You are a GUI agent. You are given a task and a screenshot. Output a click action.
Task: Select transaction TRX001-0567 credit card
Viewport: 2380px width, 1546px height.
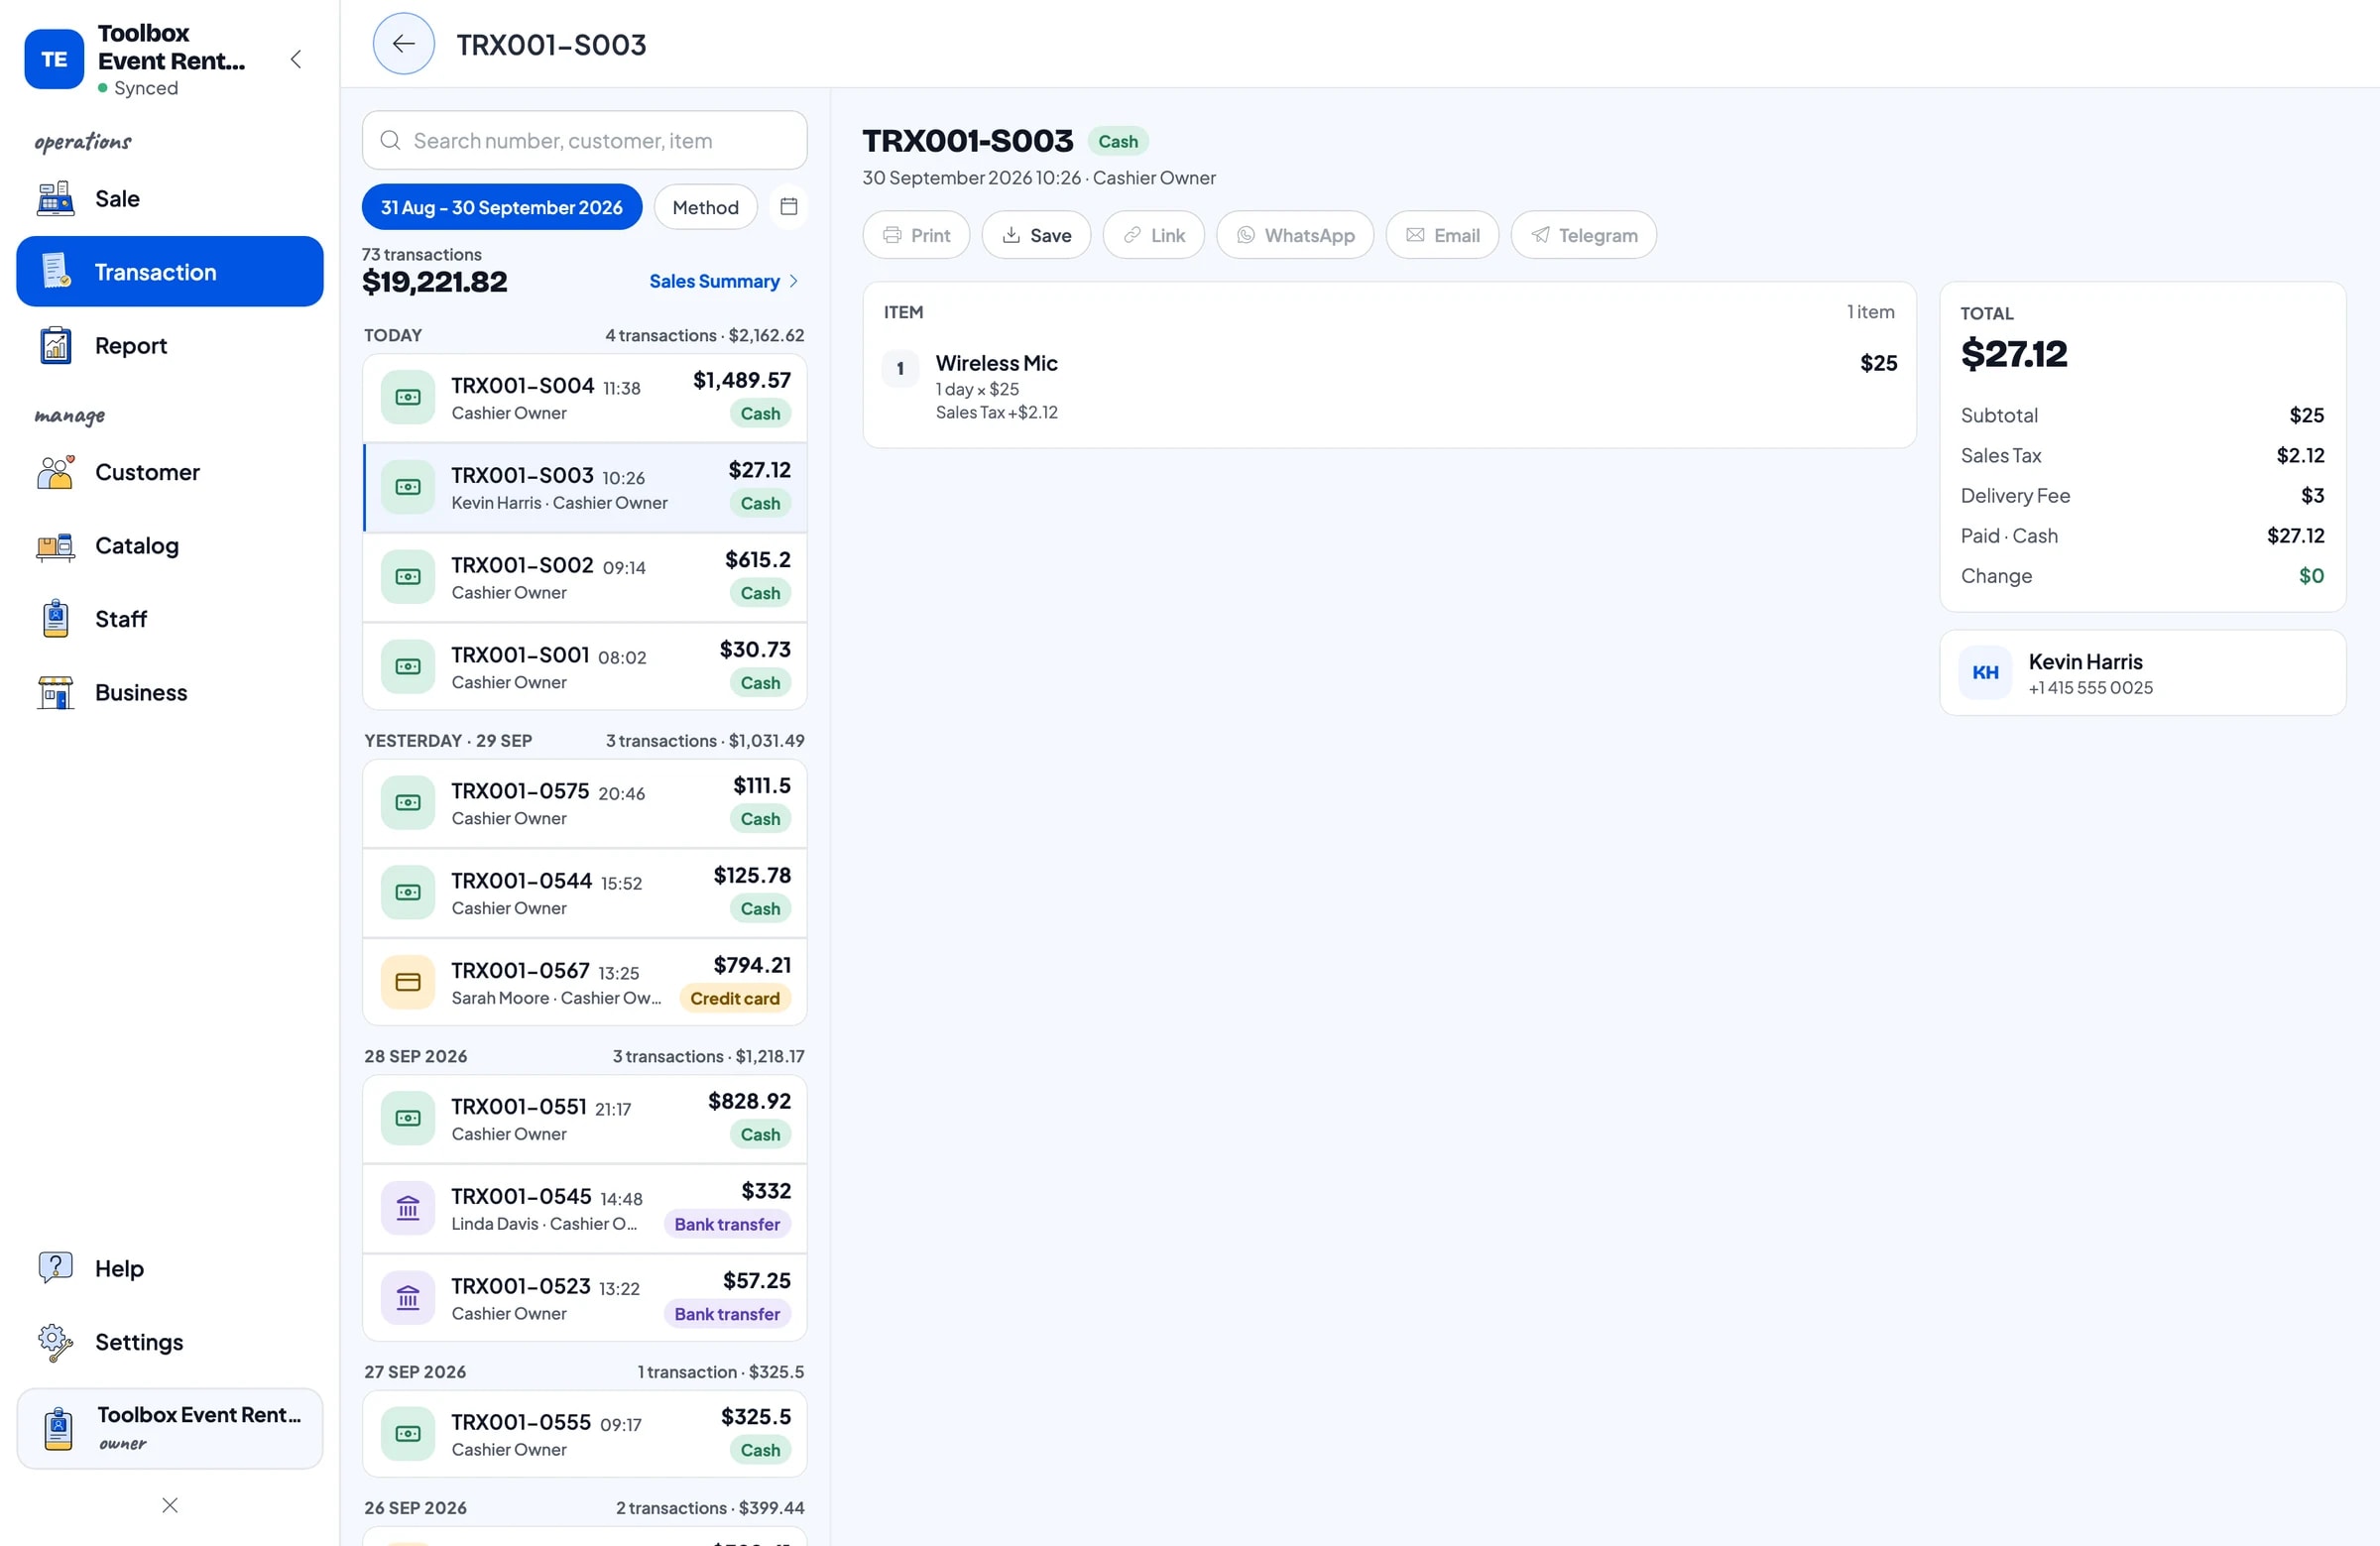585,983
